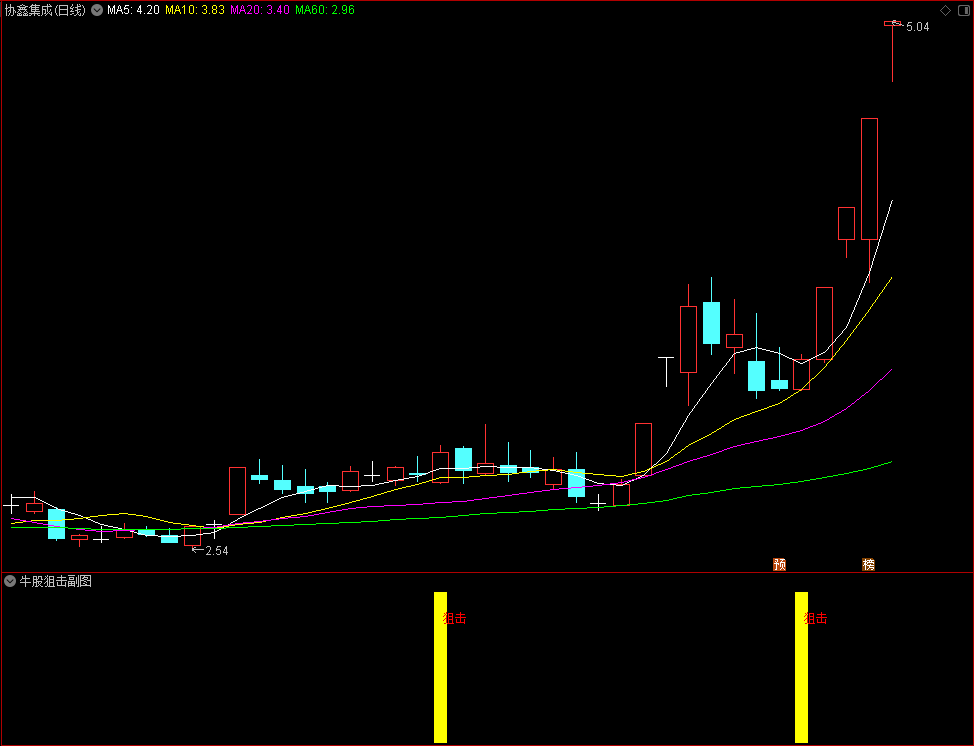The height and width of the screenshot is (746, 974).
Task: Open main chart indicator dropdown arrow
Action: (x=97, y=10)
